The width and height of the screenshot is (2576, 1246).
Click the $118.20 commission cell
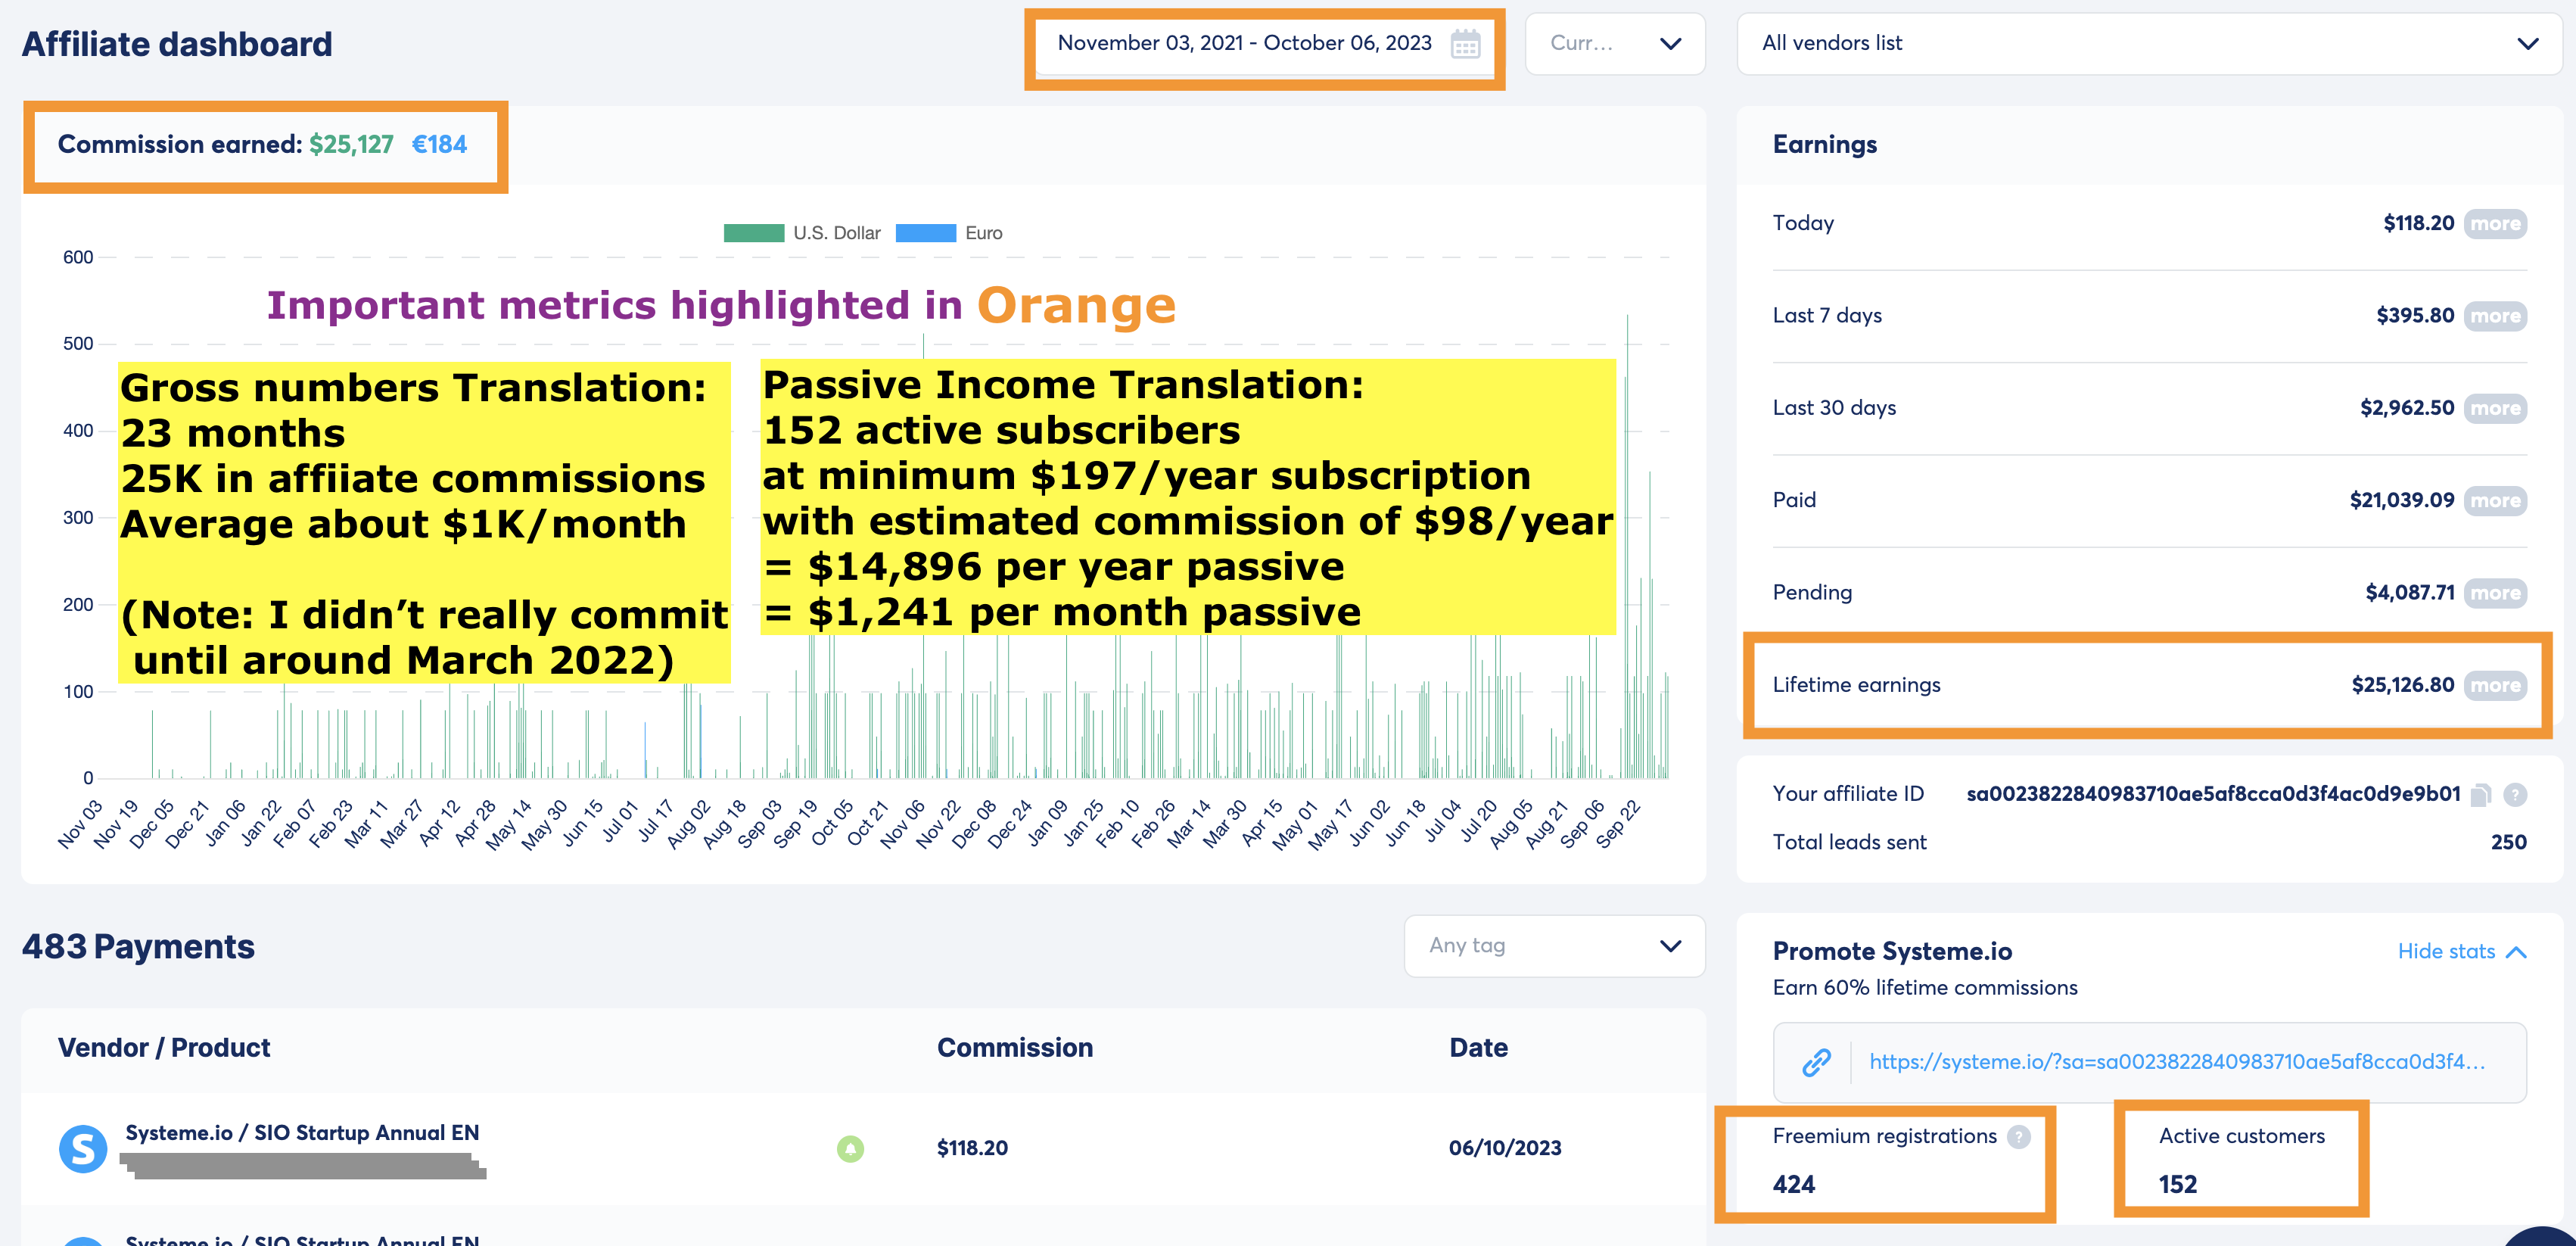pos(972,1149)
